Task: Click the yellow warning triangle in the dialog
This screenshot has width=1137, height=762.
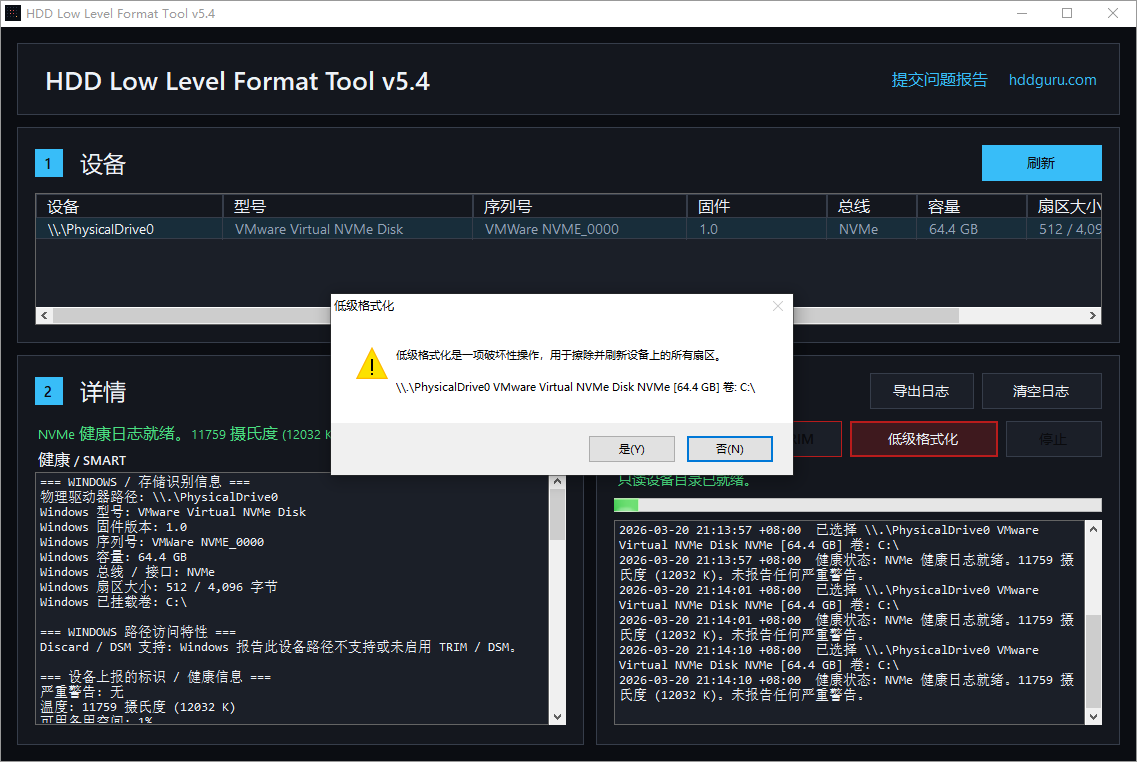Action: [371, 364]
